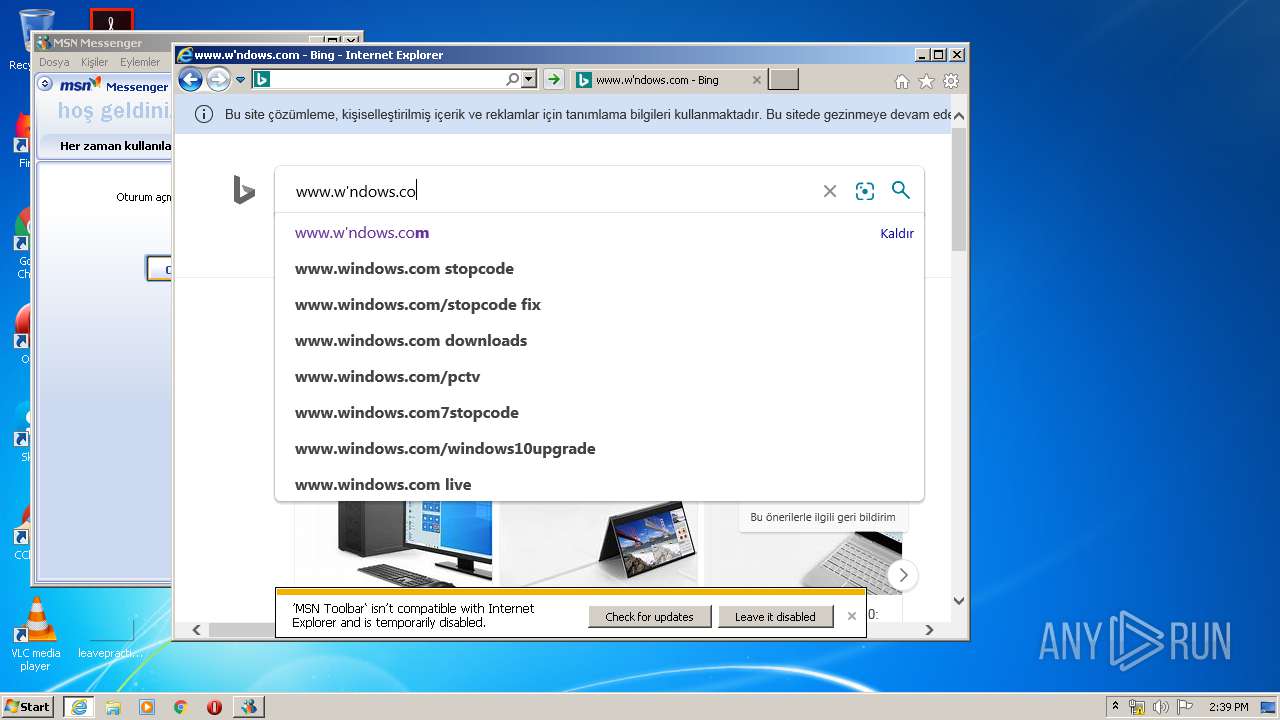
Task: Open the recent pages dropdown arrow
Action: pos(240,80)
